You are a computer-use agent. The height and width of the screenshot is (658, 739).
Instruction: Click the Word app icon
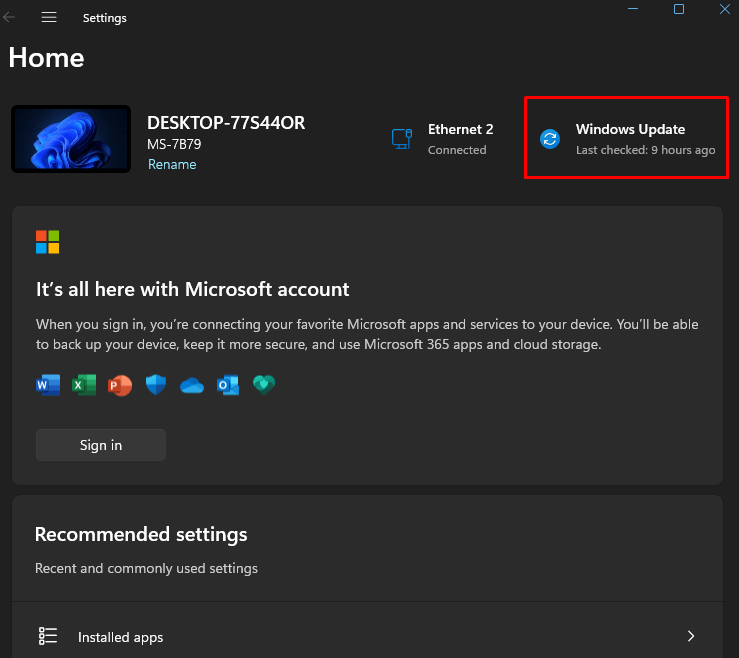[x=48, y=385]
